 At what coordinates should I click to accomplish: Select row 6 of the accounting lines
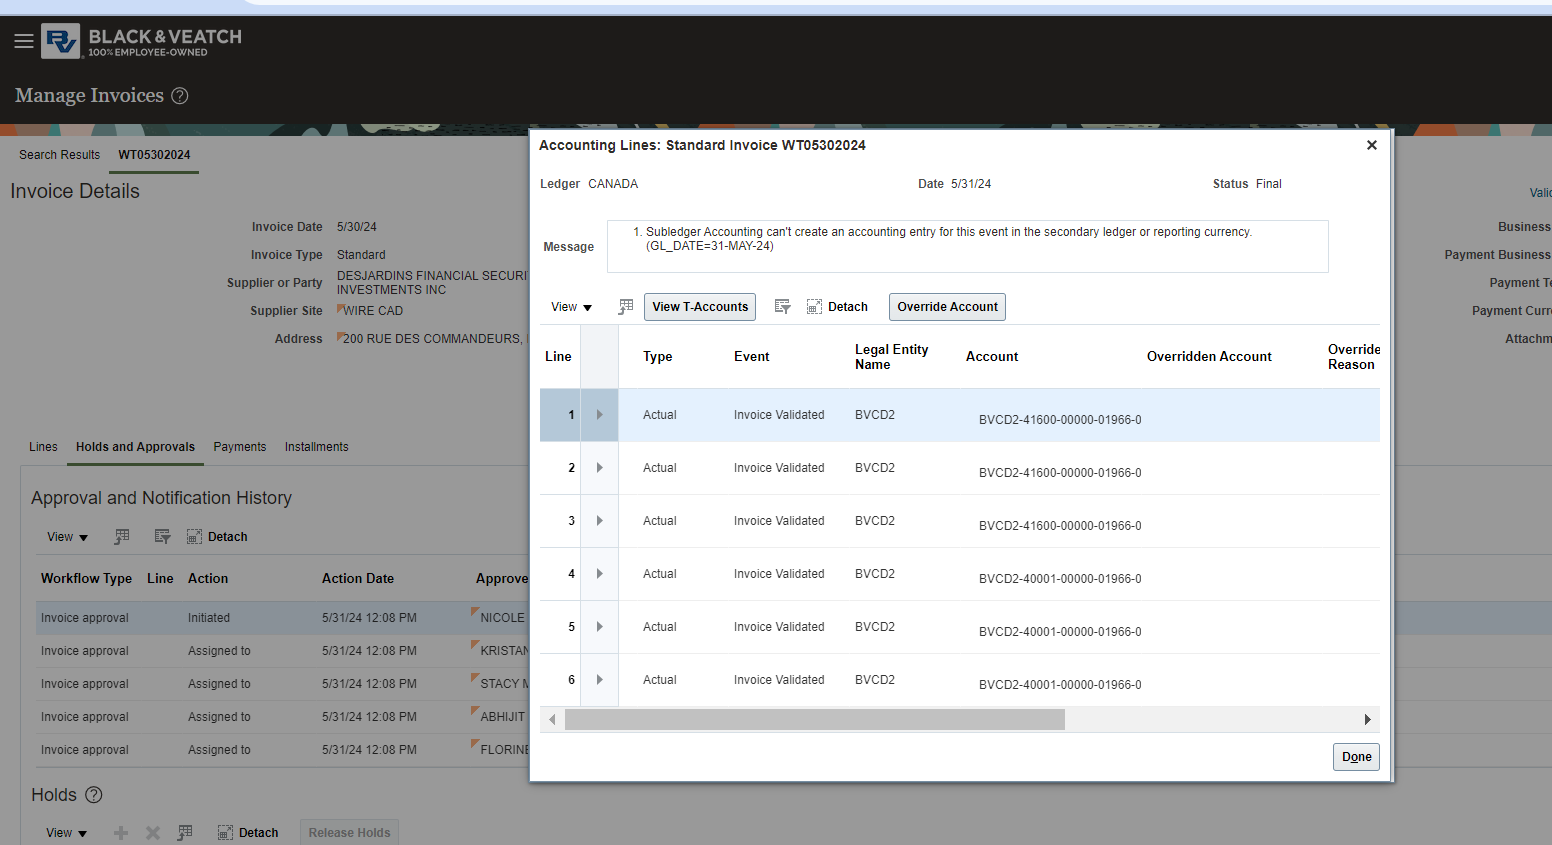pos(558,679)
